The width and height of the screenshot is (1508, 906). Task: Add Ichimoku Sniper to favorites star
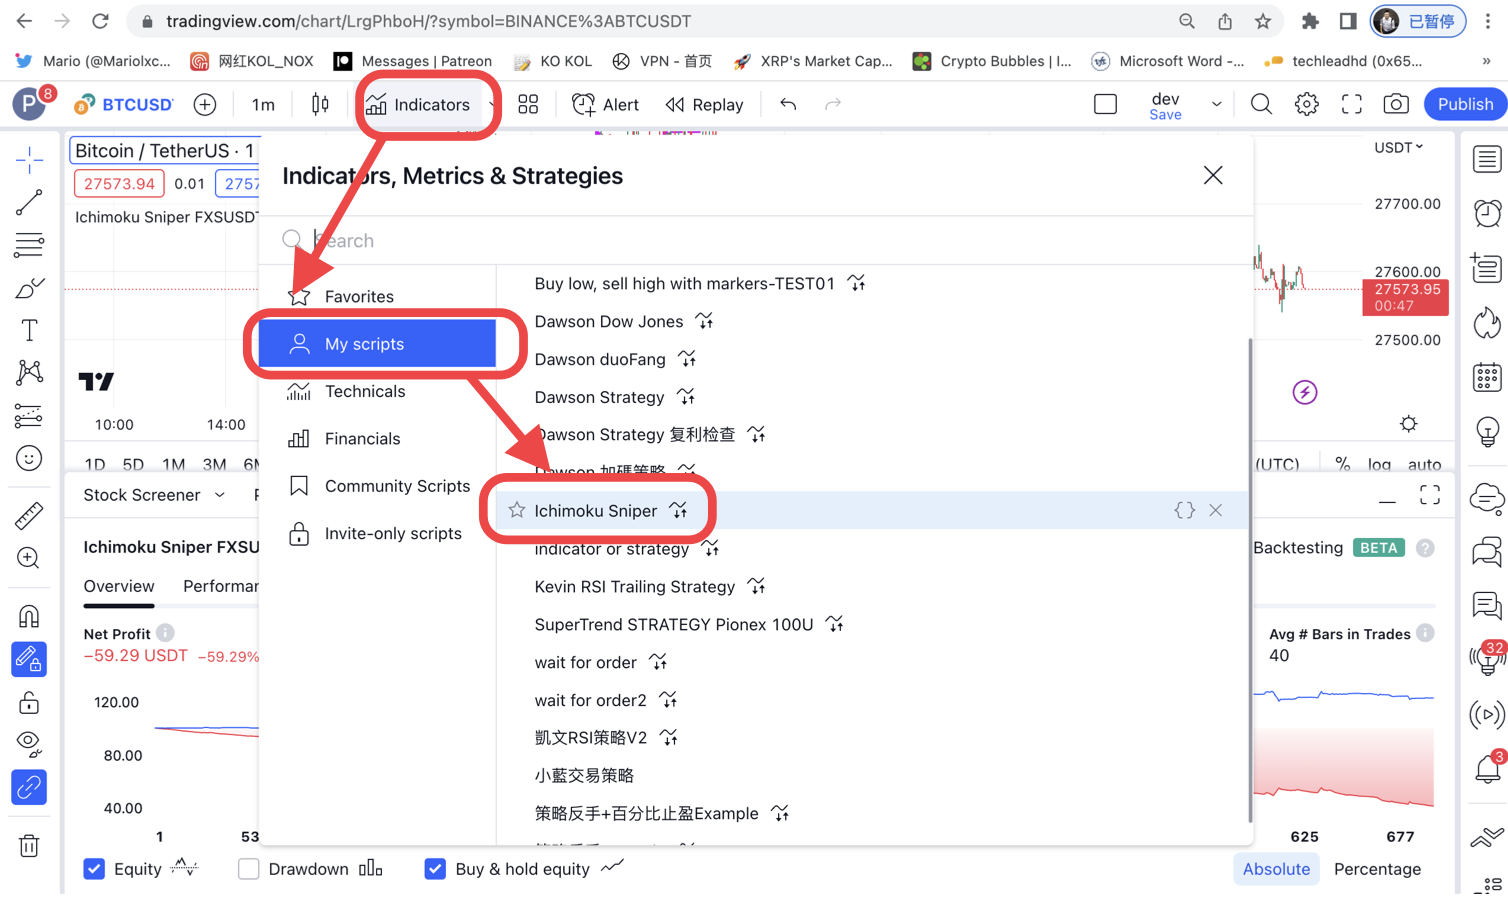coord(517,511)
